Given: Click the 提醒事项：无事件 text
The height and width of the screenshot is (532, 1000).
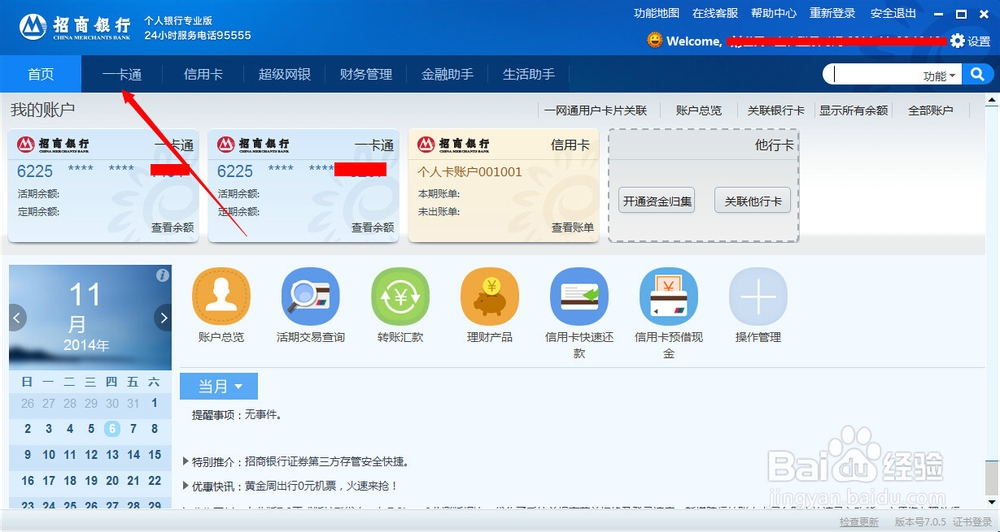Looking at the screenshot, I should tap(237, 415).
